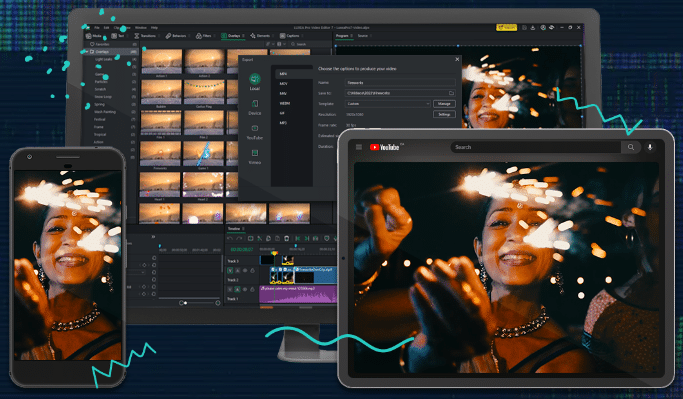Jump to previous marker green icon
Image resolution: width=683 pixels, height=399 pixels.
coord(298,238)
